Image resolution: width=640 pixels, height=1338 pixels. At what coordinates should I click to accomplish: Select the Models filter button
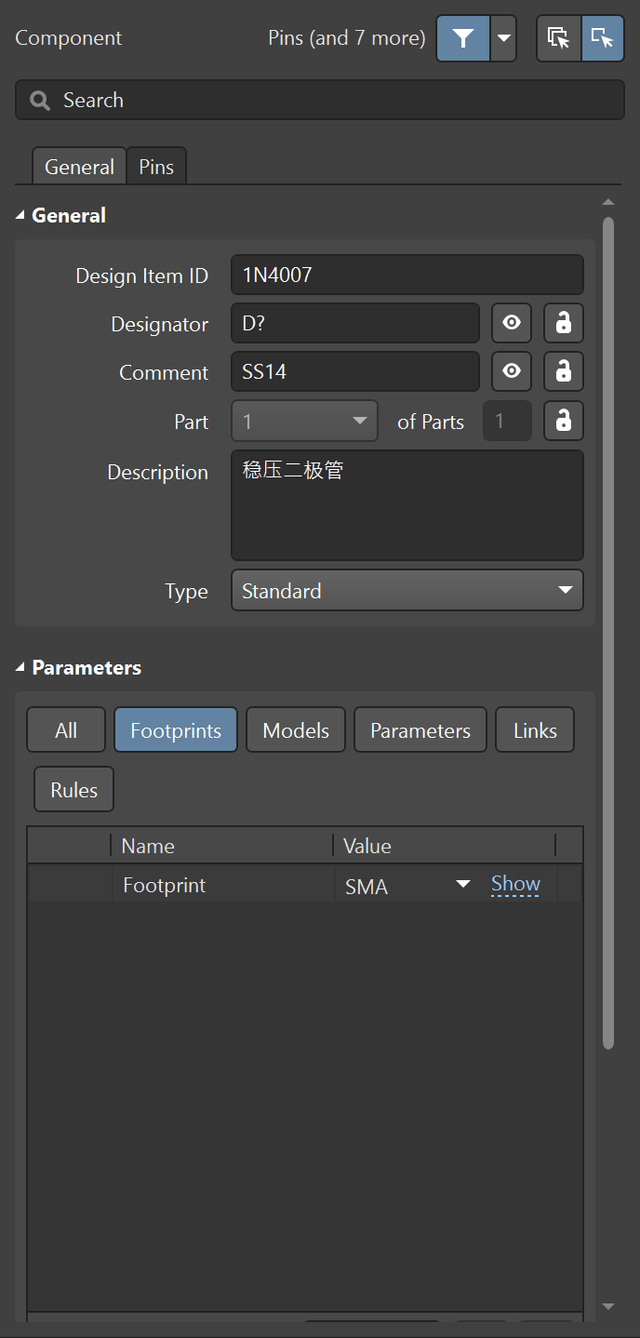[296, 730]
